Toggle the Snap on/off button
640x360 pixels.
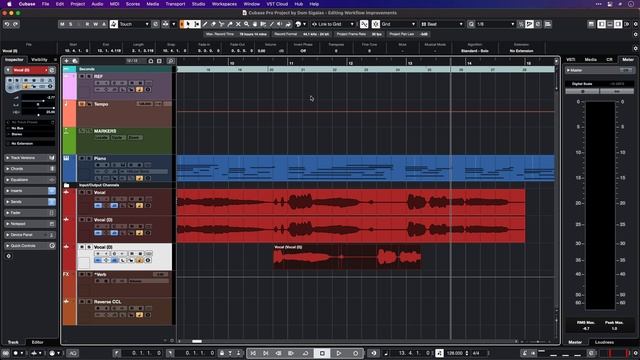click(376, 24)
